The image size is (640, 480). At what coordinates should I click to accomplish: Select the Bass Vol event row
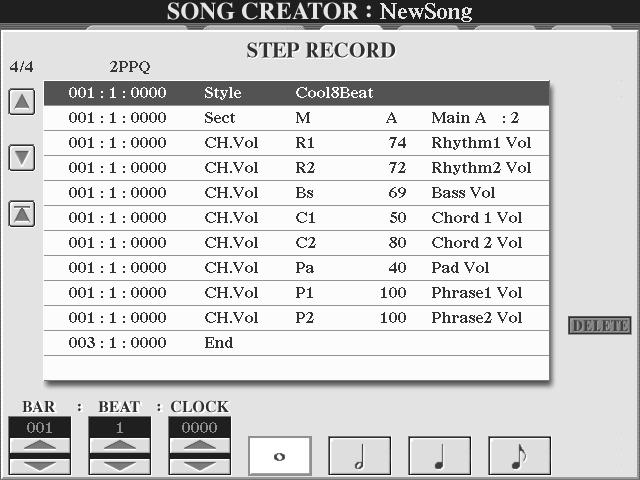[x=297, y=193]
